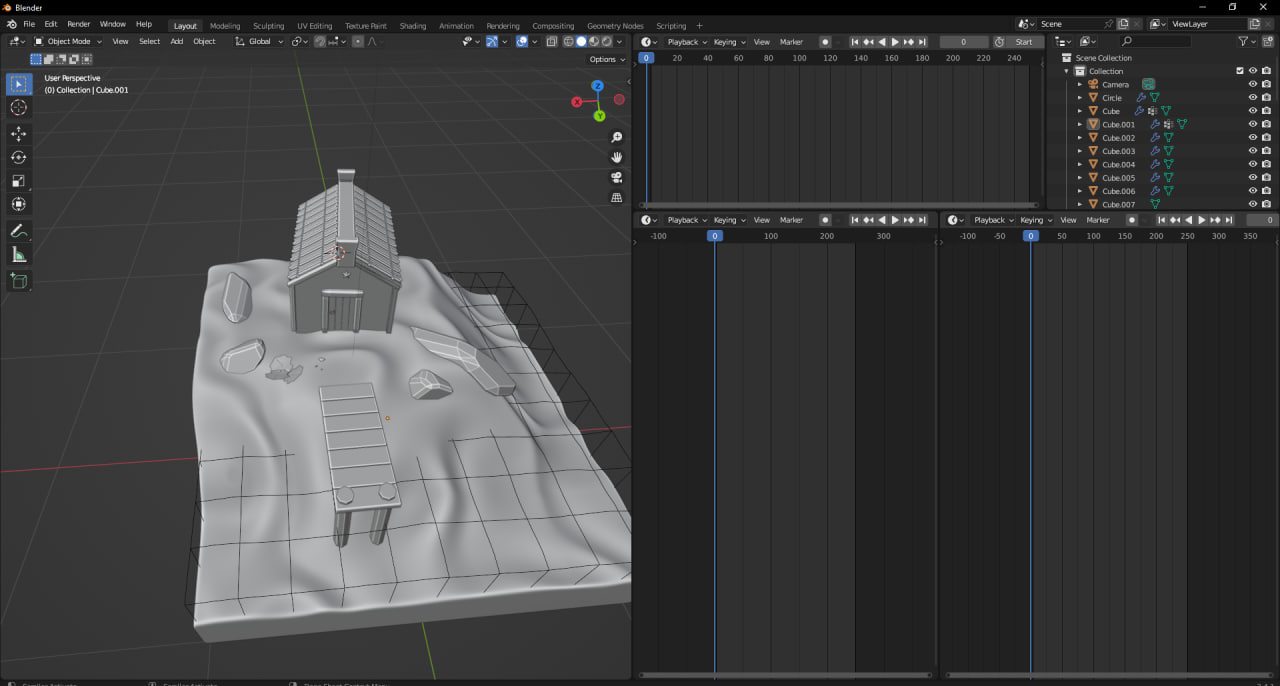Screen dimensions: 1280x686
Task: Click the pan hand icon in viewport
Action: [x=617, y=157]
